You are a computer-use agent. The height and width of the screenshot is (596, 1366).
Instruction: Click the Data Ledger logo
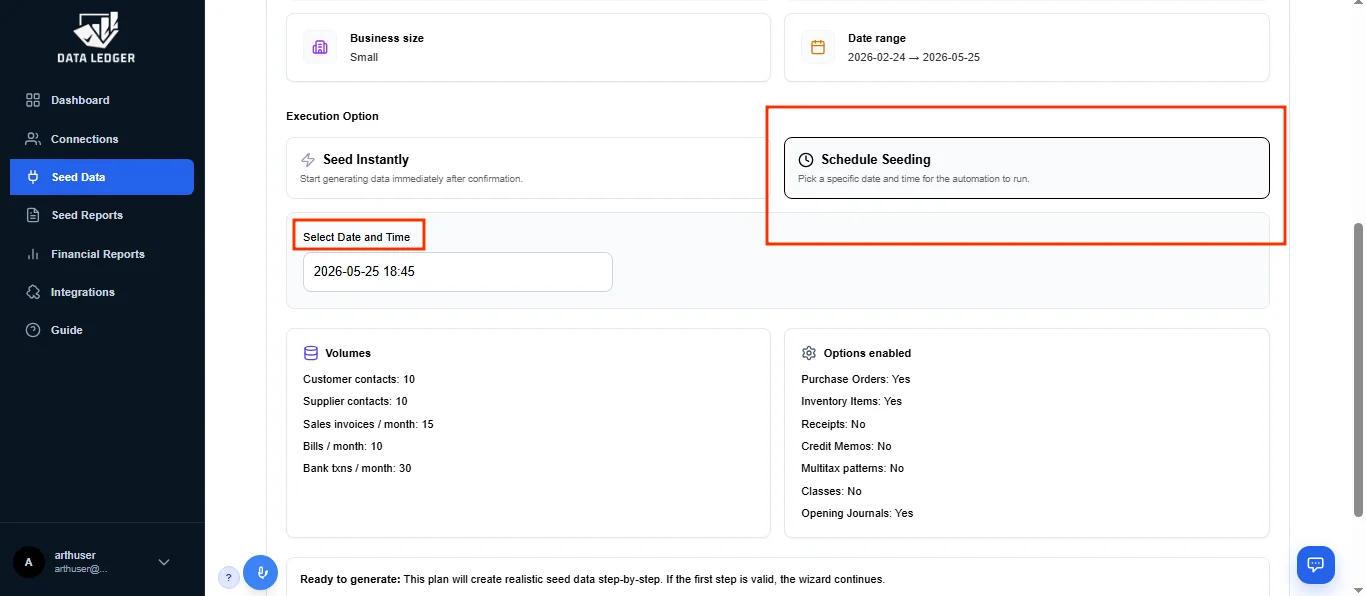point(96,38)
